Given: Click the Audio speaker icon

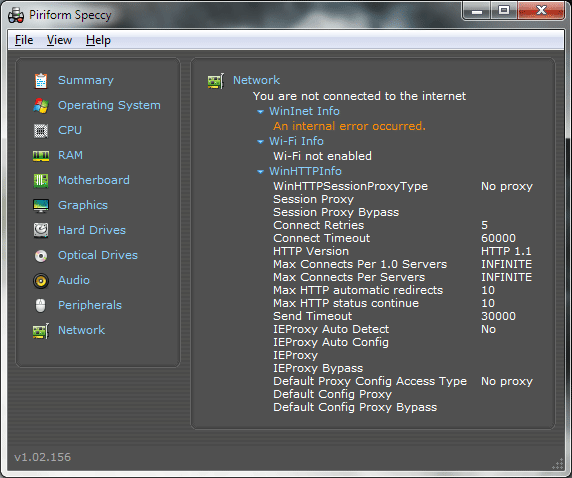Looking at the screenshot, I should click(41, 281).
